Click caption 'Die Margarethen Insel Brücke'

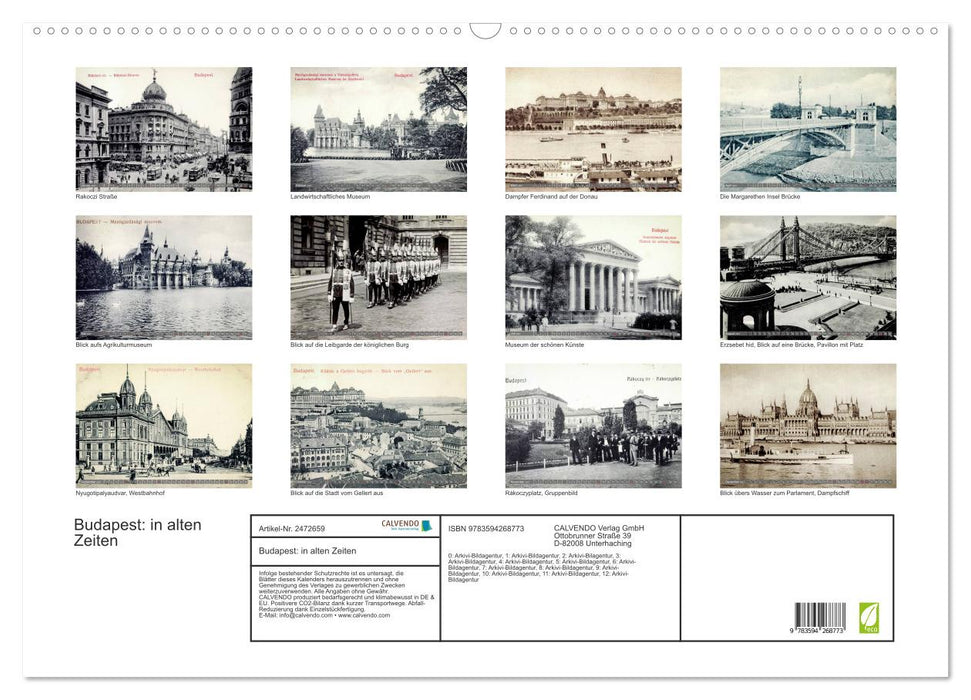760,196
